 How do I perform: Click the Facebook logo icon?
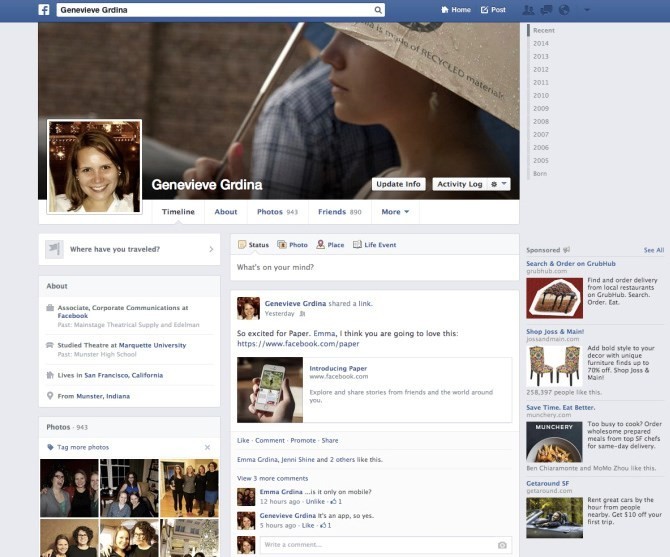pyautogui.click(x=44, y=9)
